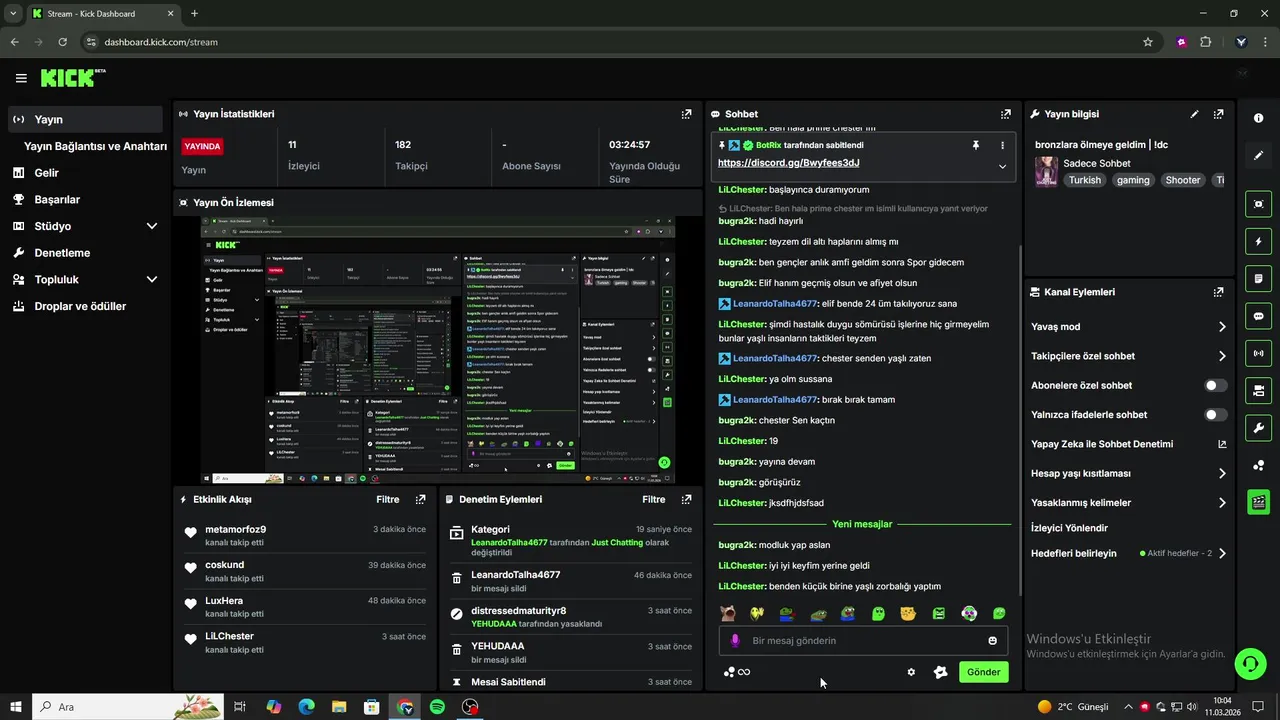Bookmark this page with the star icon
The image size is (1280, 720).
1148,42
